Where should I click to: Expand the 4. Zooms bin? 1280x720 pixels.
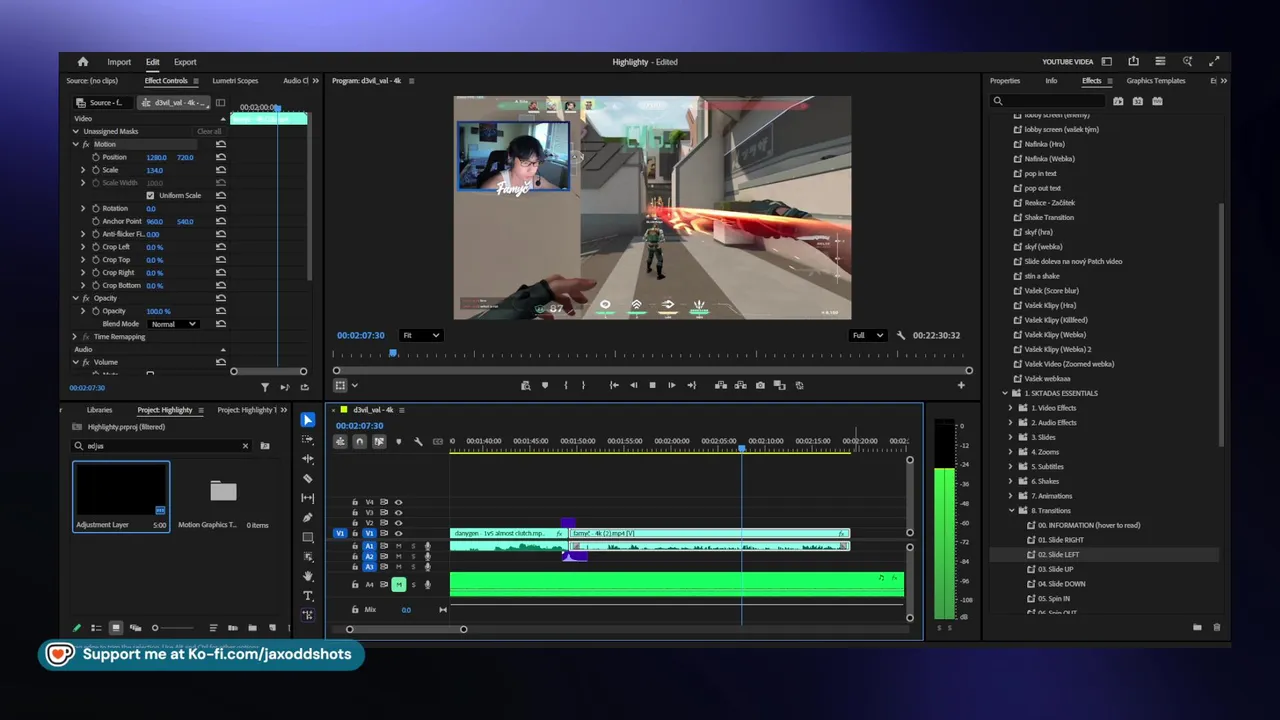click(1011, 452)
